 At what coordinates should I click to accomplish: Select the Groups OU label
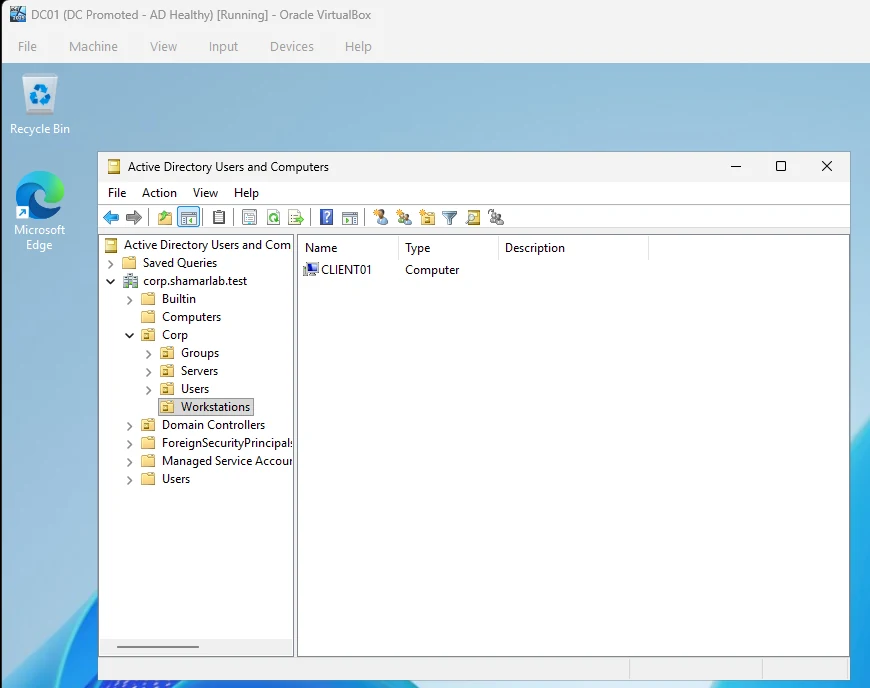click(x=200, y=353)
